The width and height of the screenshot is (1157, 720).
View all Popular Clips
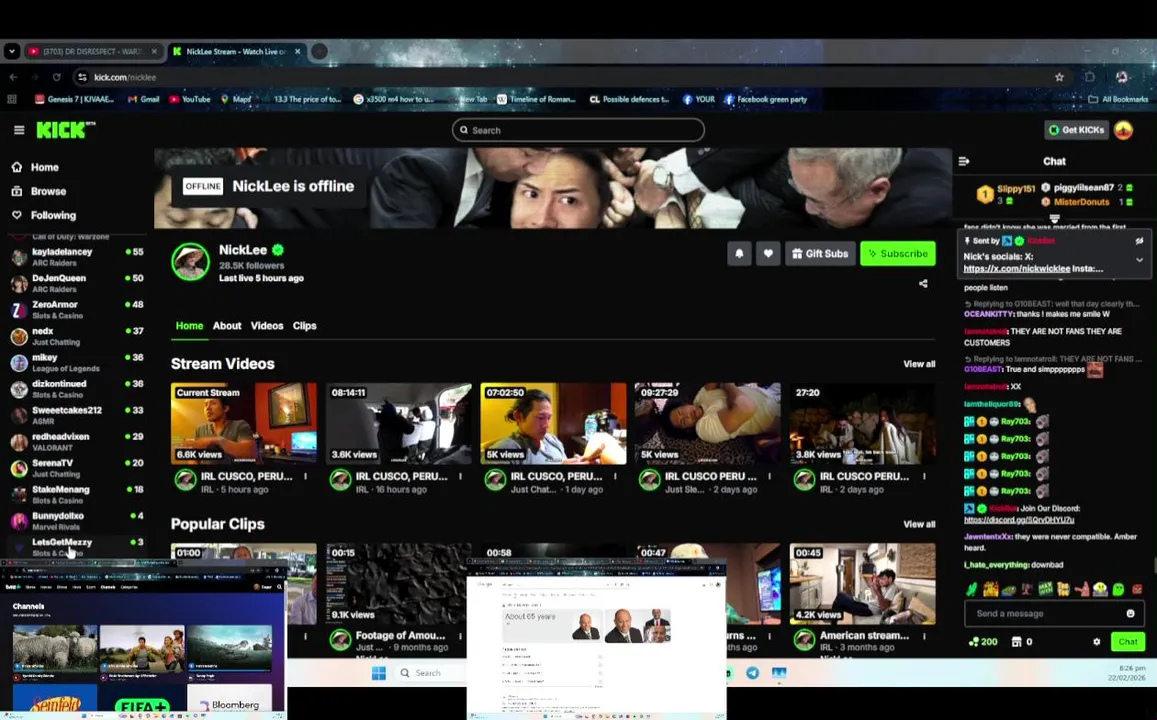tap(919, 525)
